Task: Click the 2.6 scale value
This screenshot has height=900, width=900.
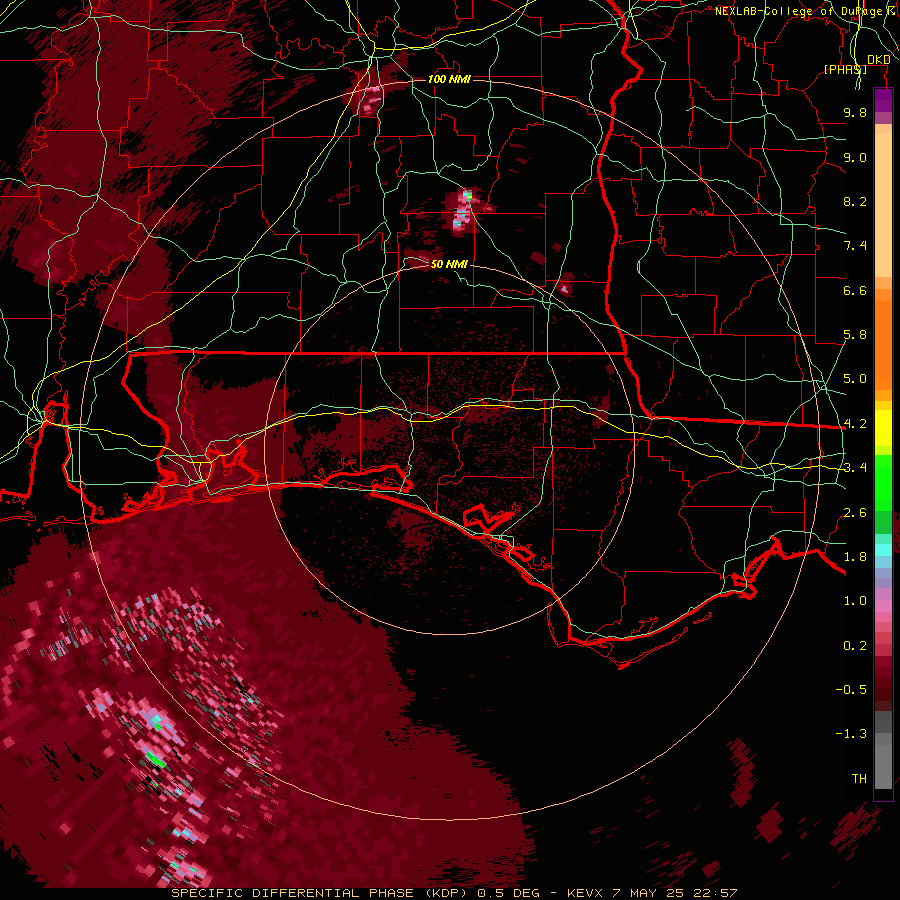Action: click(x=855, y=513)
